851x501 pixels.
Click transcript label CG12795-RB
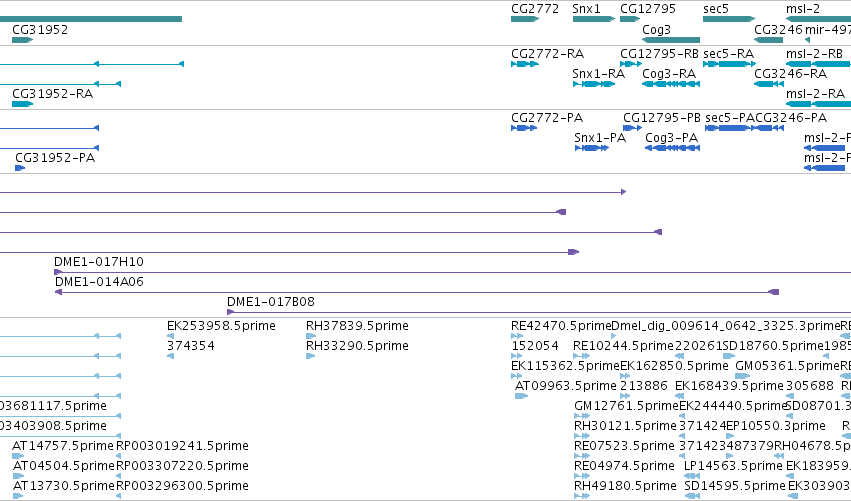coord(659,54)
